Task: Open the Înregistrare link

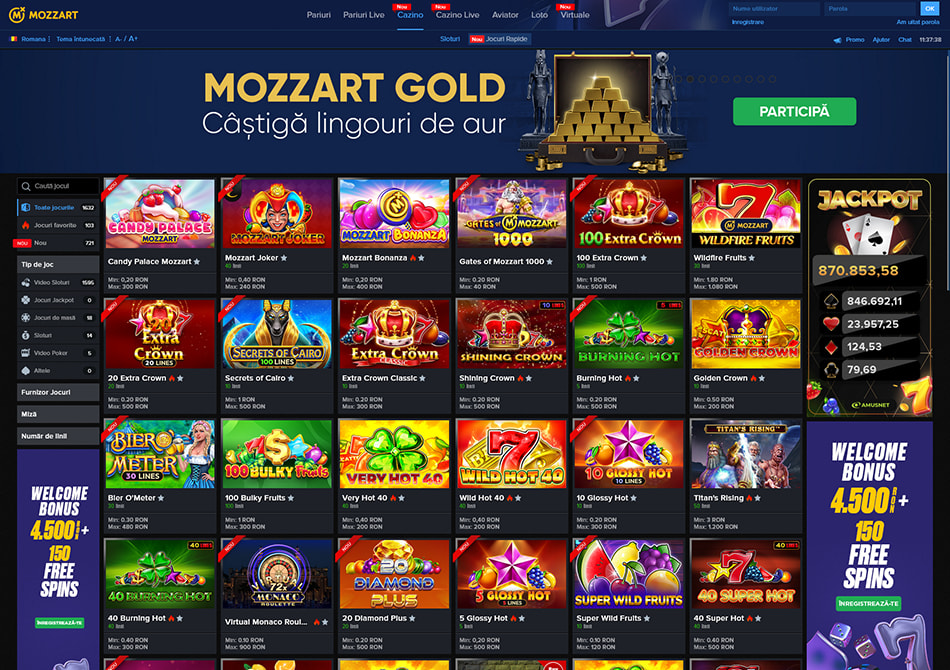Action: tap(748, 22)
